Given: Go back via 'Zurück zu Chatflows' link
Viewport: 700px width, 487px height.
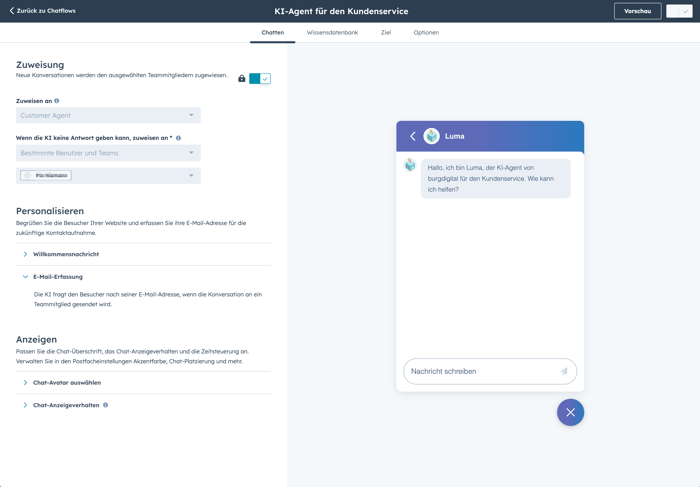Looking at the screenshot, I should [43, 11].
